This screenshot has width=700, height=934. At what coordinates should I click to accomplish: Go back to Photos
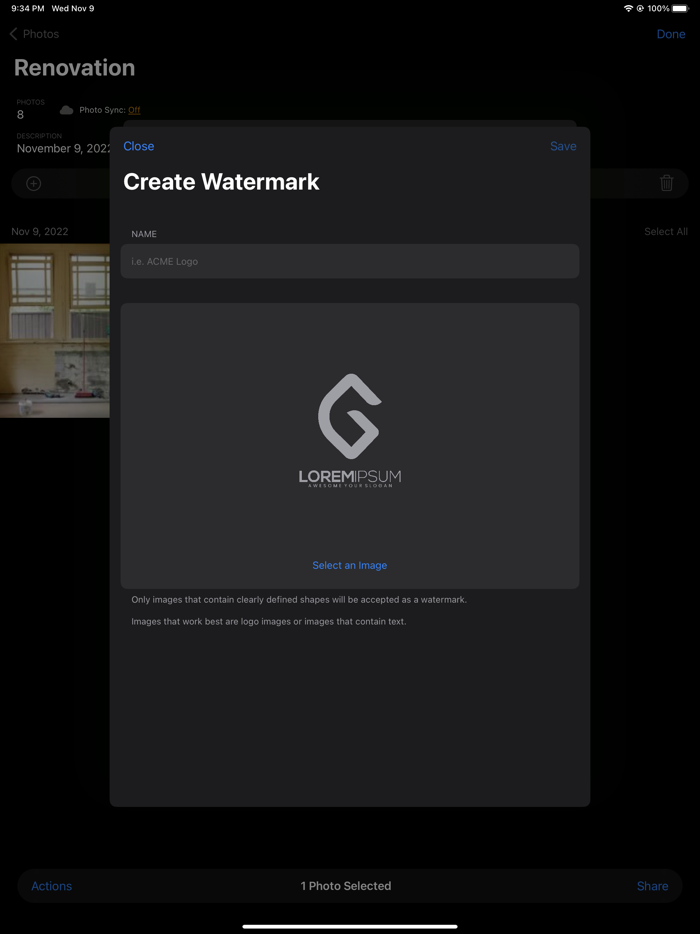pos(34,34)
